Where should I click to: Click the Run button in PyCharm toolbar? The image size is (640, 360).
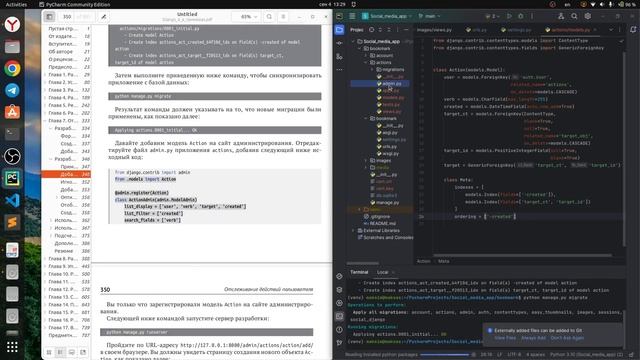(509, 16)
